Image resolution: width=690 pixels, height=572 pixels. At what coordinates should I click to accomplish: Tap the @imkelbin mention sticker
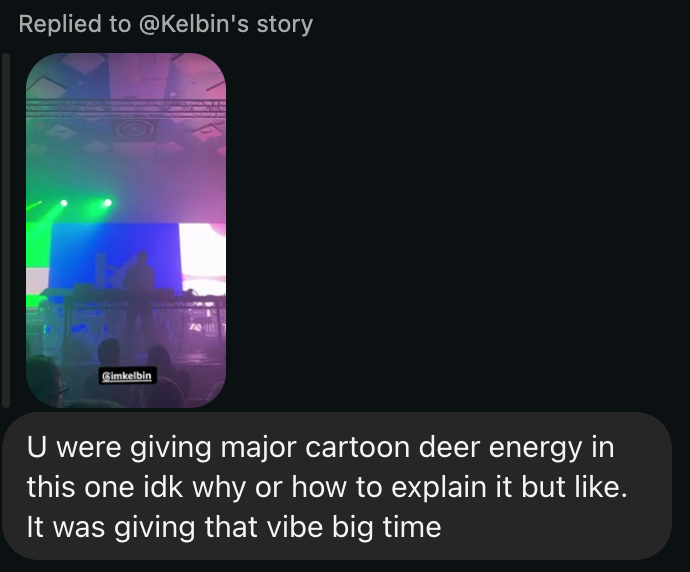click(x=128, y=375)
